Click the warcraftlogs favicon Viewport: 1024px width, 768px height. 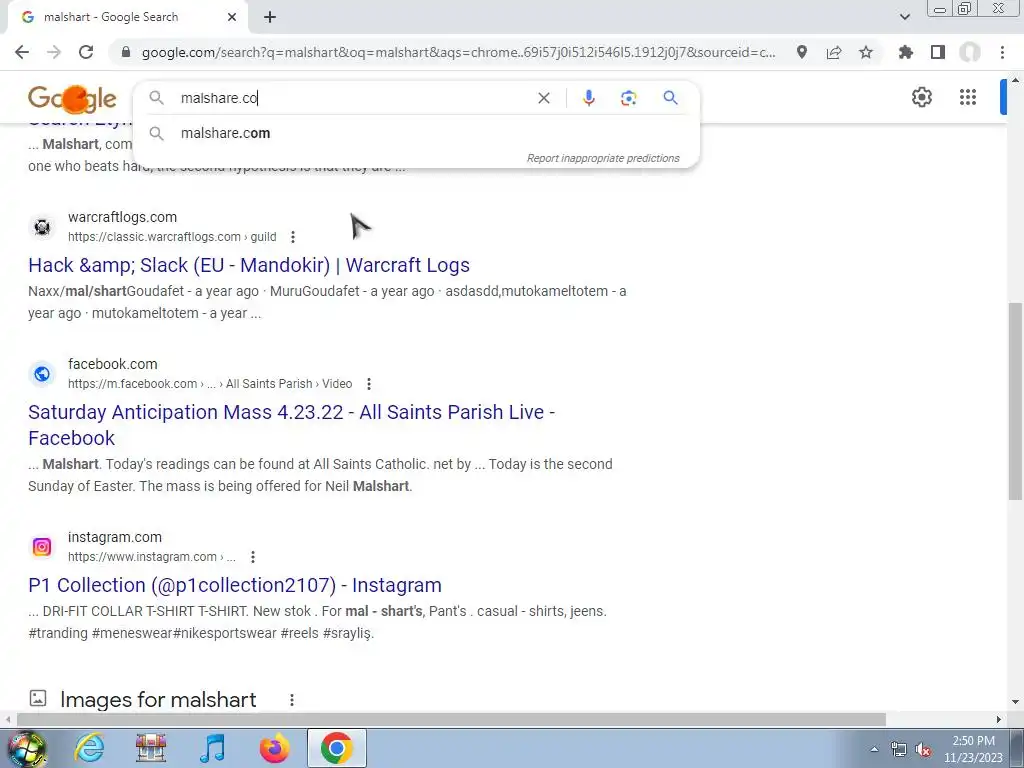tap(42, 227)
